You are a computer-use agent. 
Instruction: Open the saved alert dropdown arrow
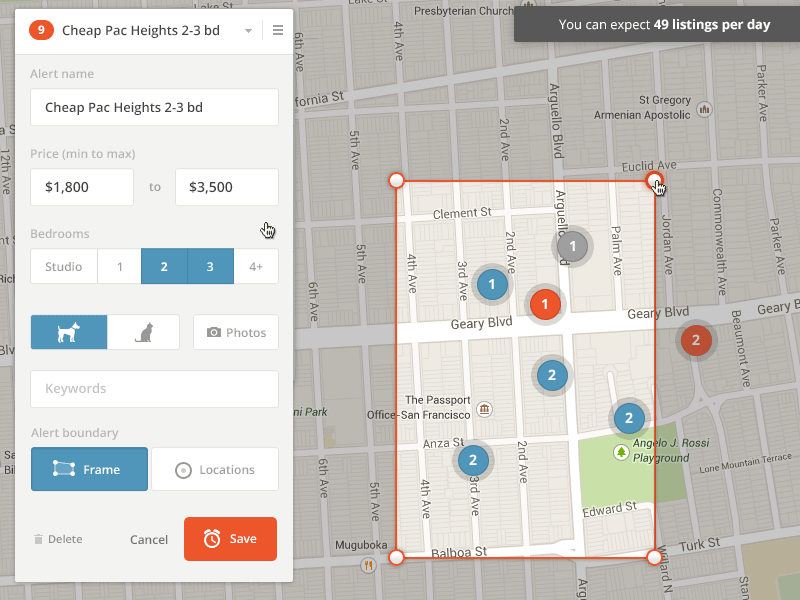click(x=248, y=30)
